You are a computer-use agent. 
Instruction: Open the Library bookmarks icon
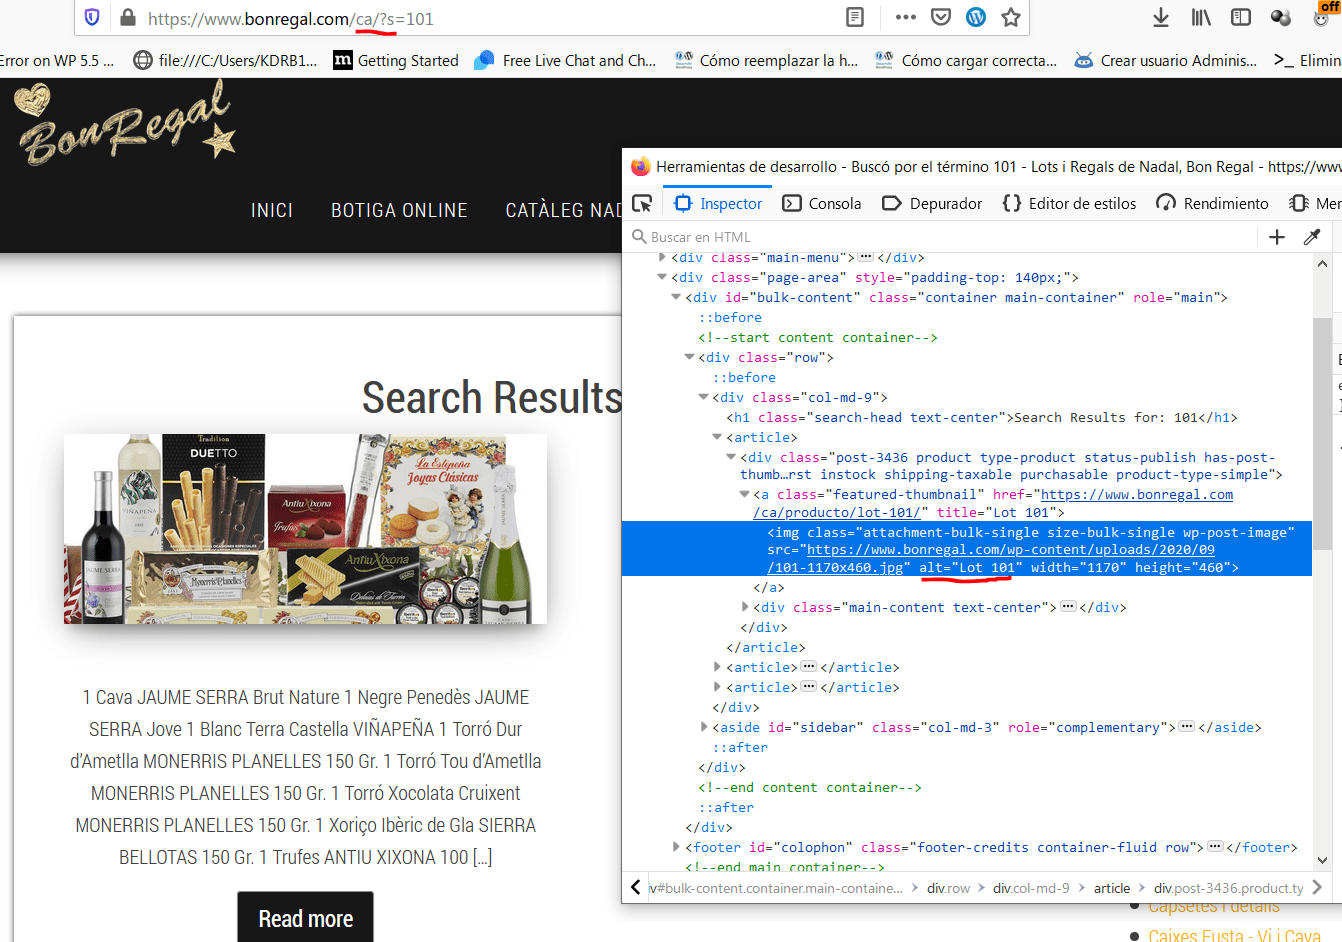(x=1201, y=17)
